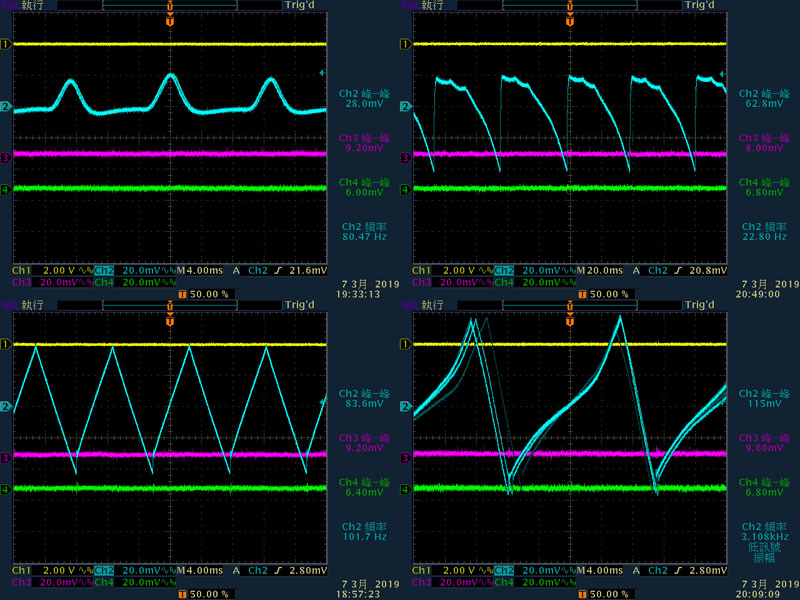800x600 pixels.
Task: Click orange trigger position marker above 101.7 Hz waveform
Action: pos(170,321)
